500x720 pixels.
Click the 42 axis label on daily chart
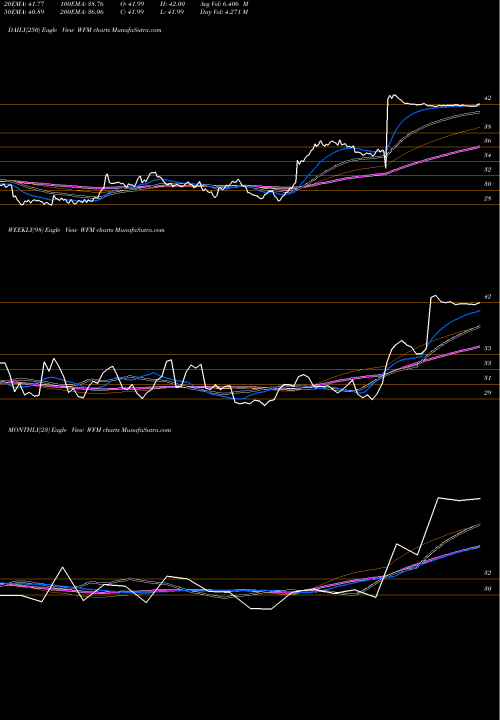pos(488,98)
